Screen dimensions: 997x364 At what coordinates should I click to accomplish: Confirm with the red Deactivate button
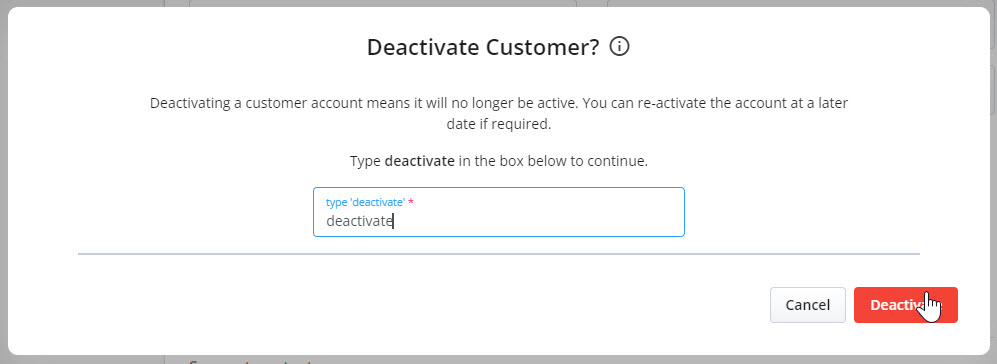click(x=905, y=305)
